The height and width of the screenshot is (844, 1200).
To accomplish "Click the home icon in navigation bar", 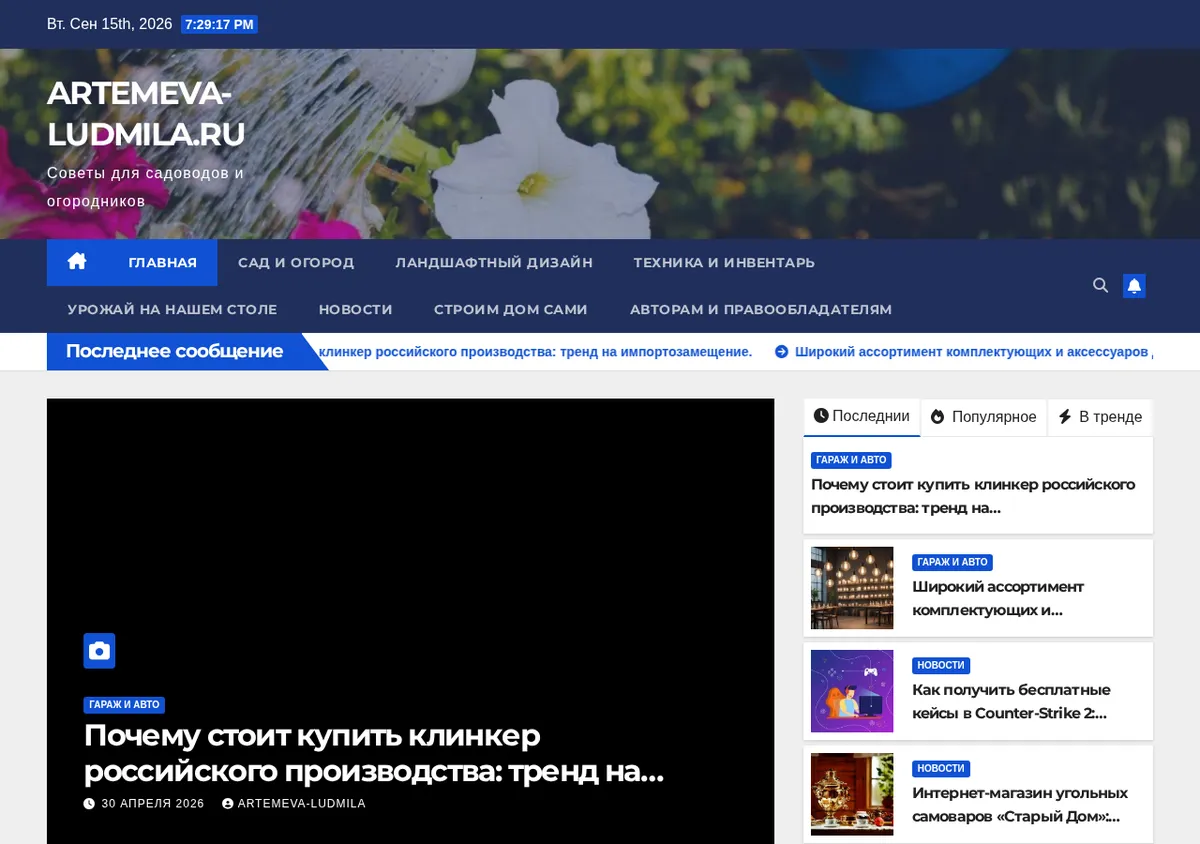I will point(77,262).
